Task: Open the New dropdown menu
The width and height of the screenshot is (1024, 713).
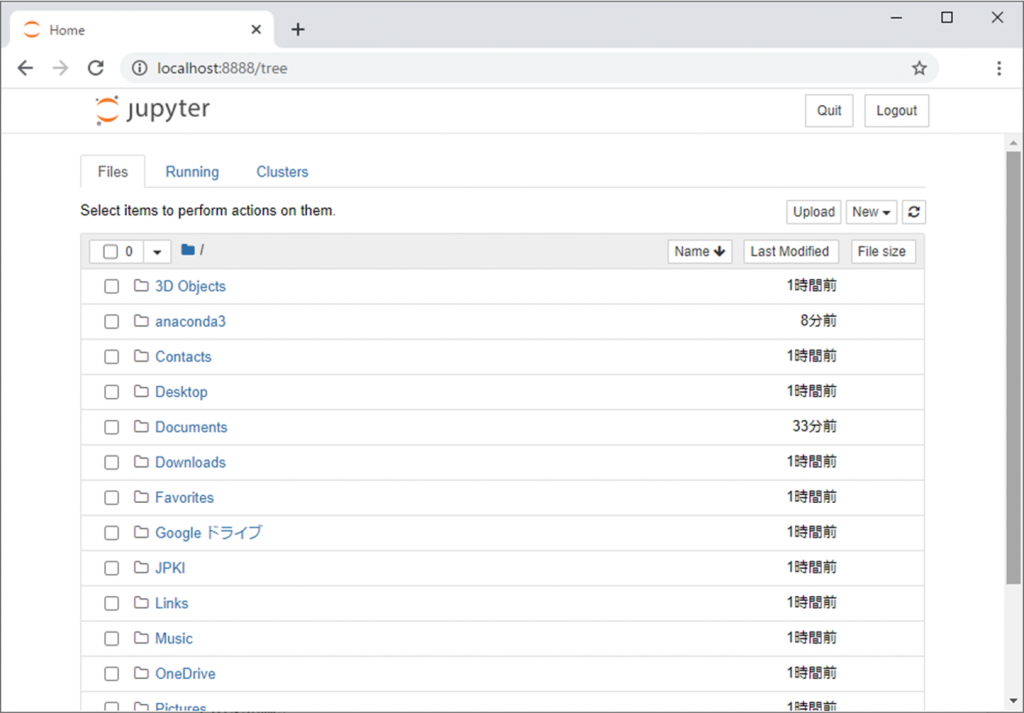Action: point(871,212)
